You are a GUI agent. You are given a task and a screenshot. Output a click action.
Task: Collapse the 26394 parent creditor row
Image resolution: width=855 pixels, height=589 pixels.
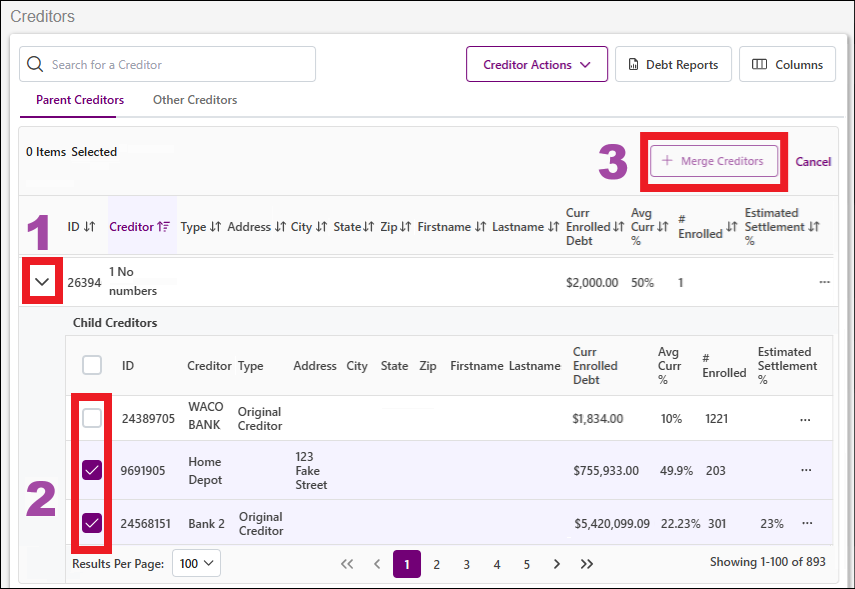click(x=42, y=281)
